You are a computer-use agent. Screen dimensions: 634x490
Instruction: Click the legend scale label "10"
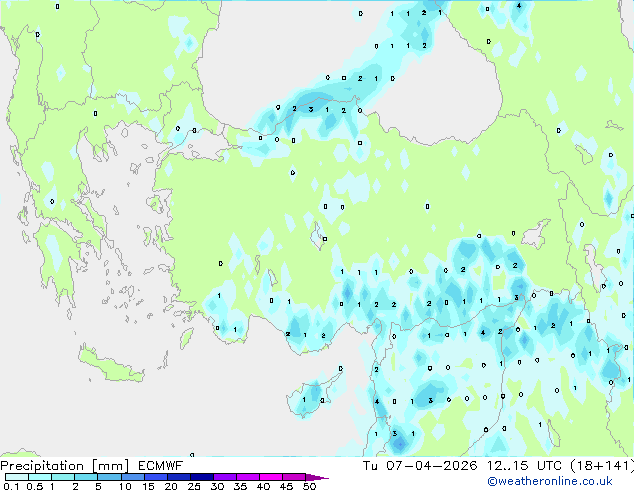(x=125, y=486)
